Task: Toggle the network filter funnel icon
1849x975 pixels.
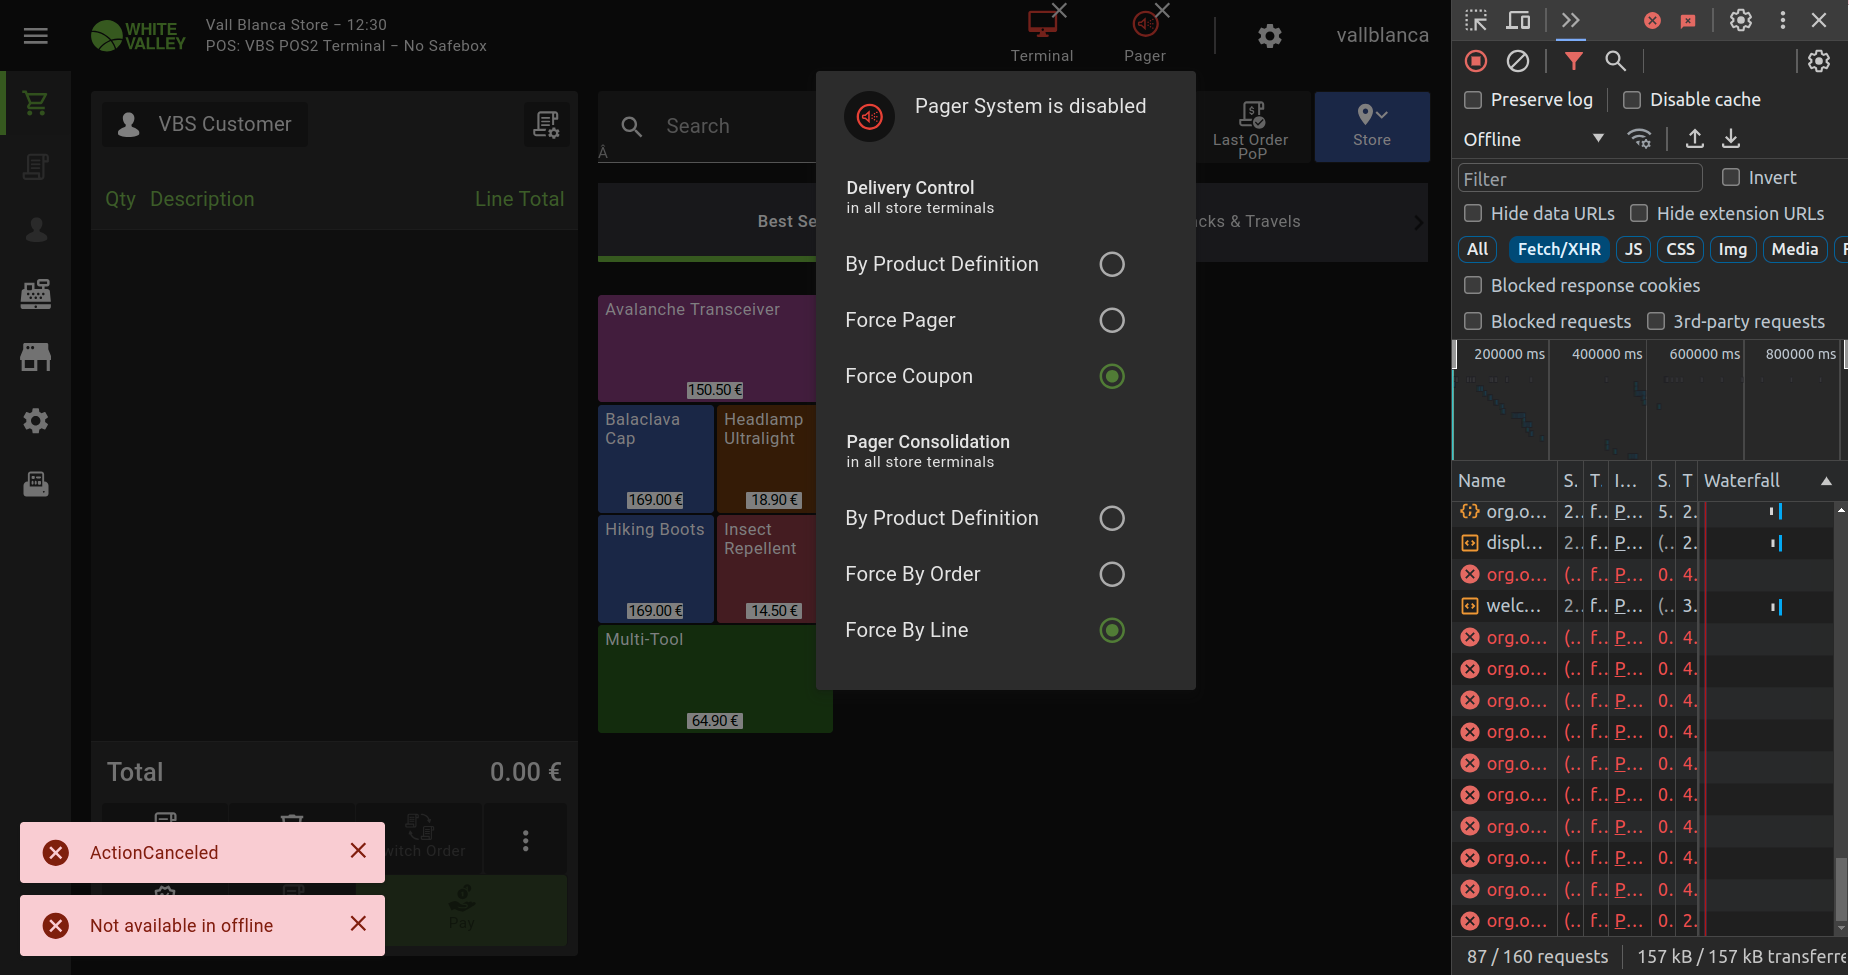Action: (x=1573, y=61)
